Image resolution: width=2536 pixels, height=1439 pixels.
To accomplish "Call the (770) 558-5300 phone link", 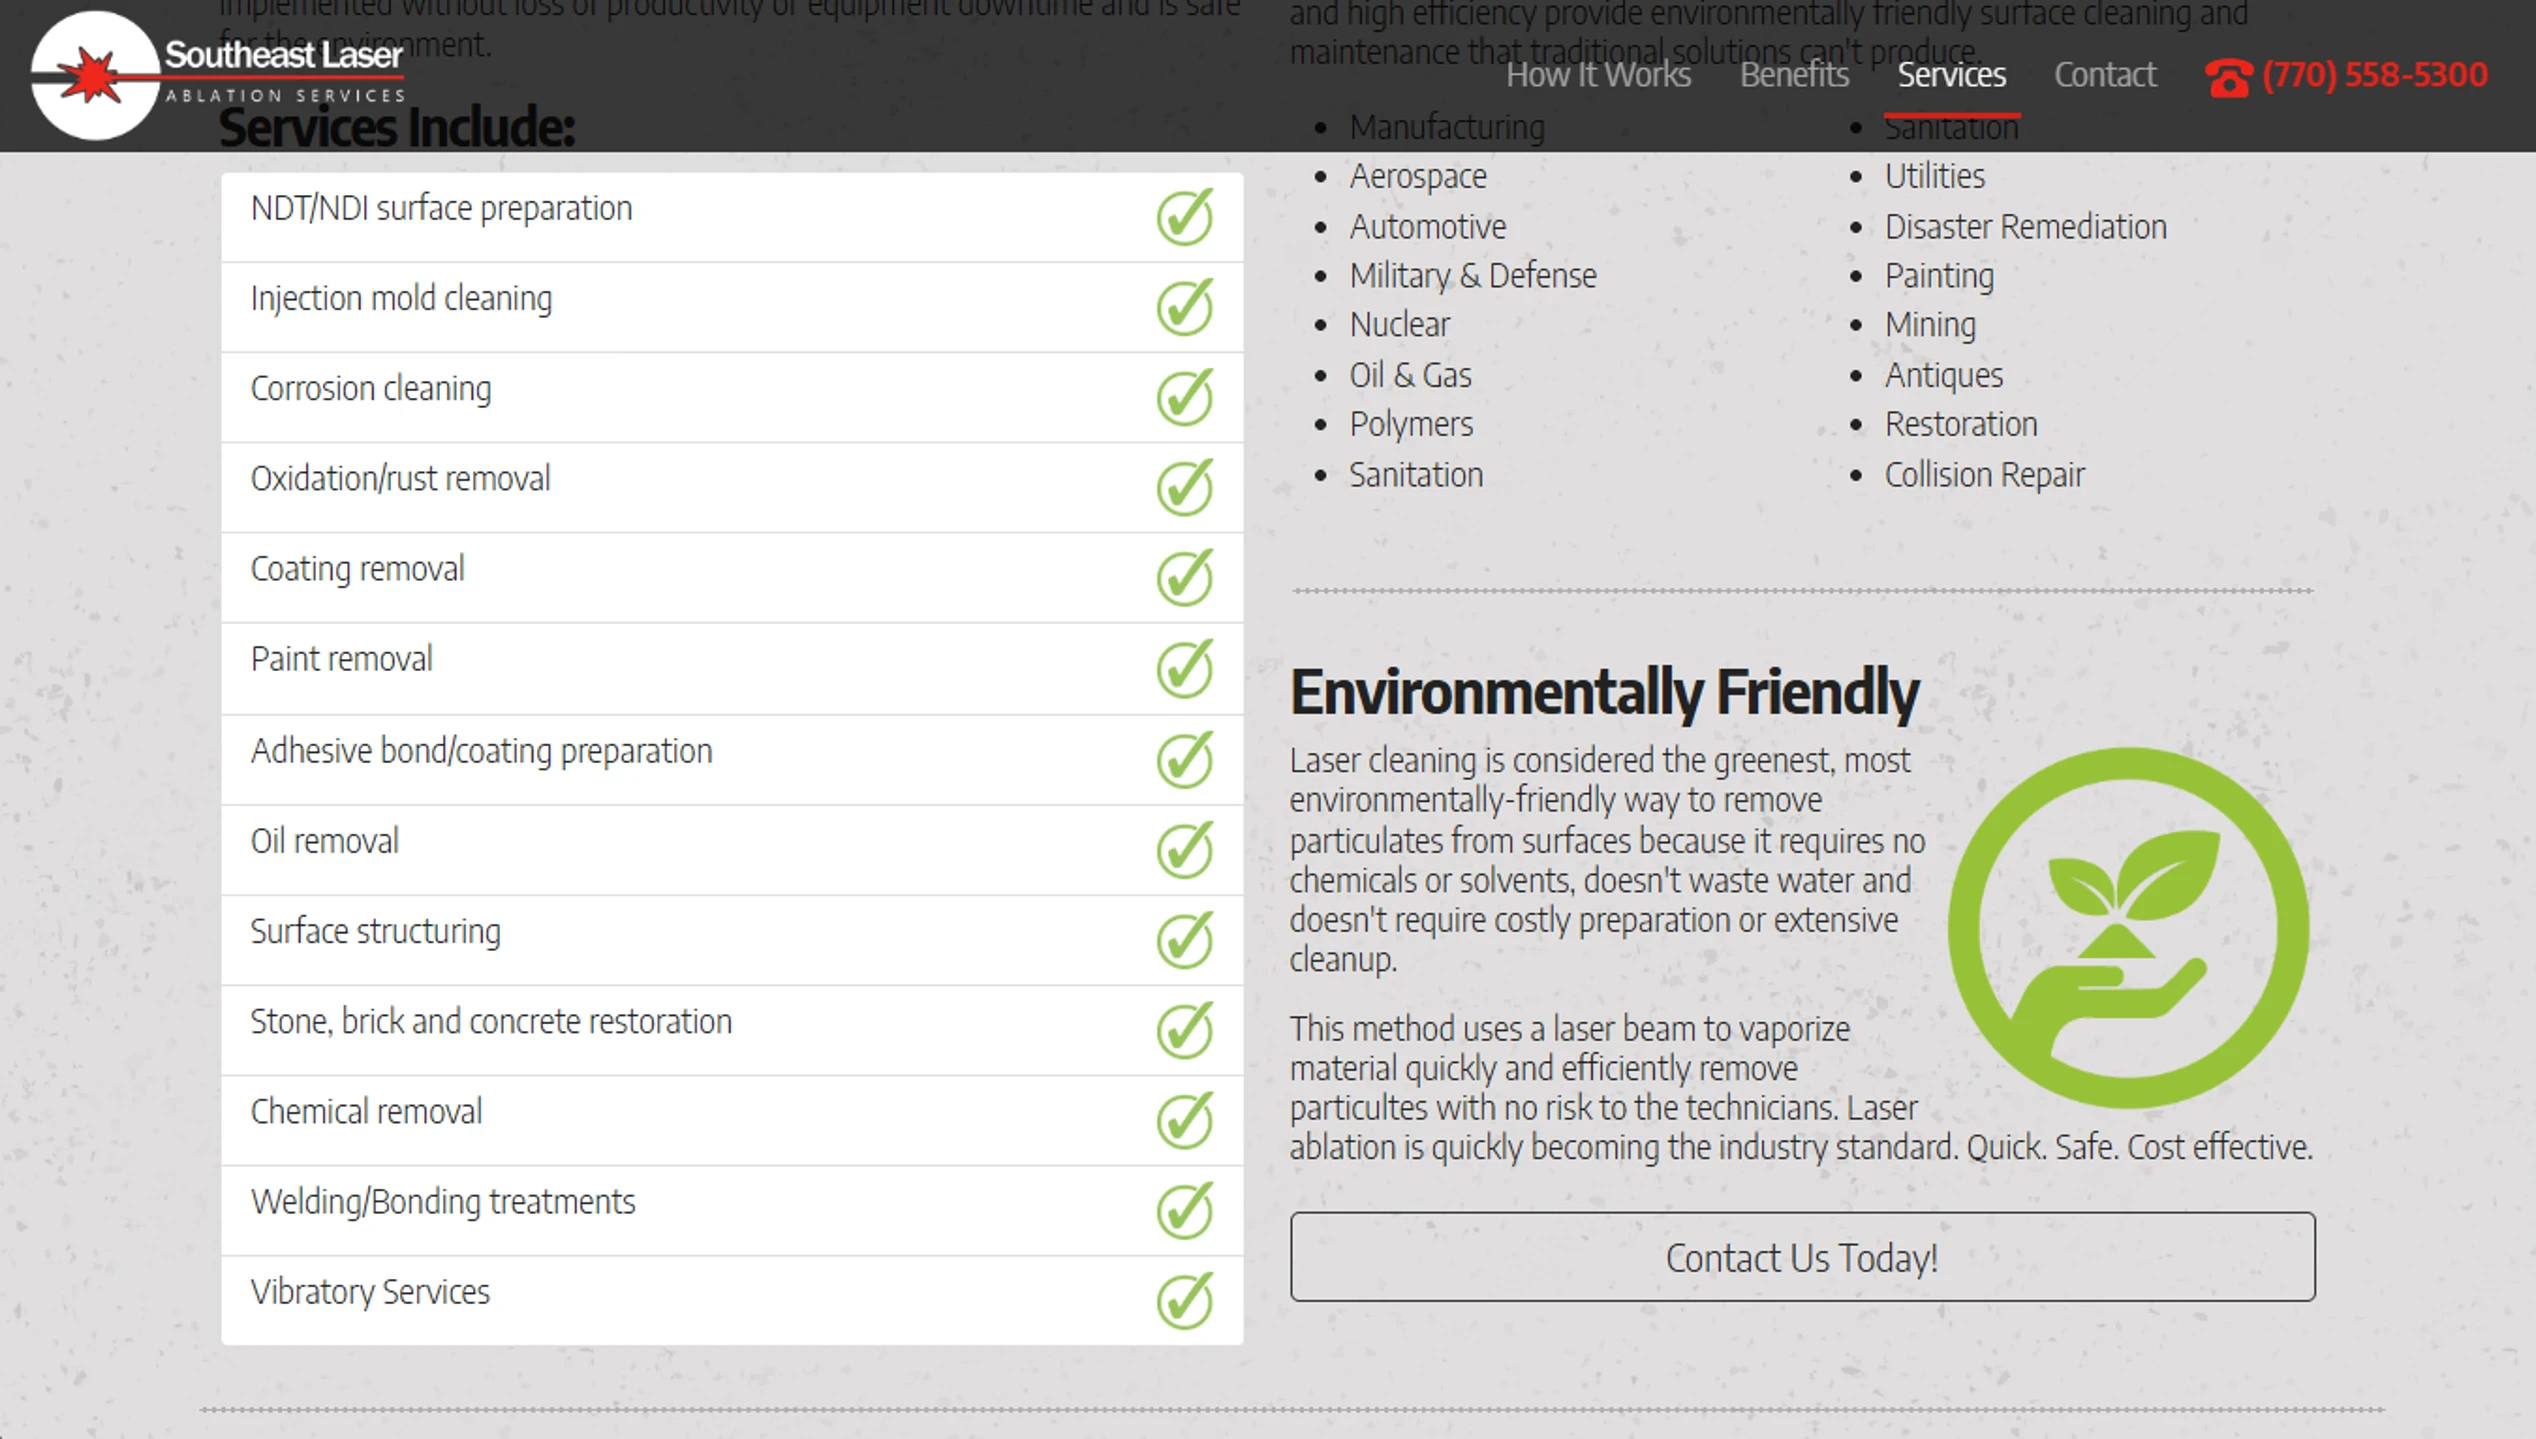I will pyautogui.click(x=2374, y=75).
